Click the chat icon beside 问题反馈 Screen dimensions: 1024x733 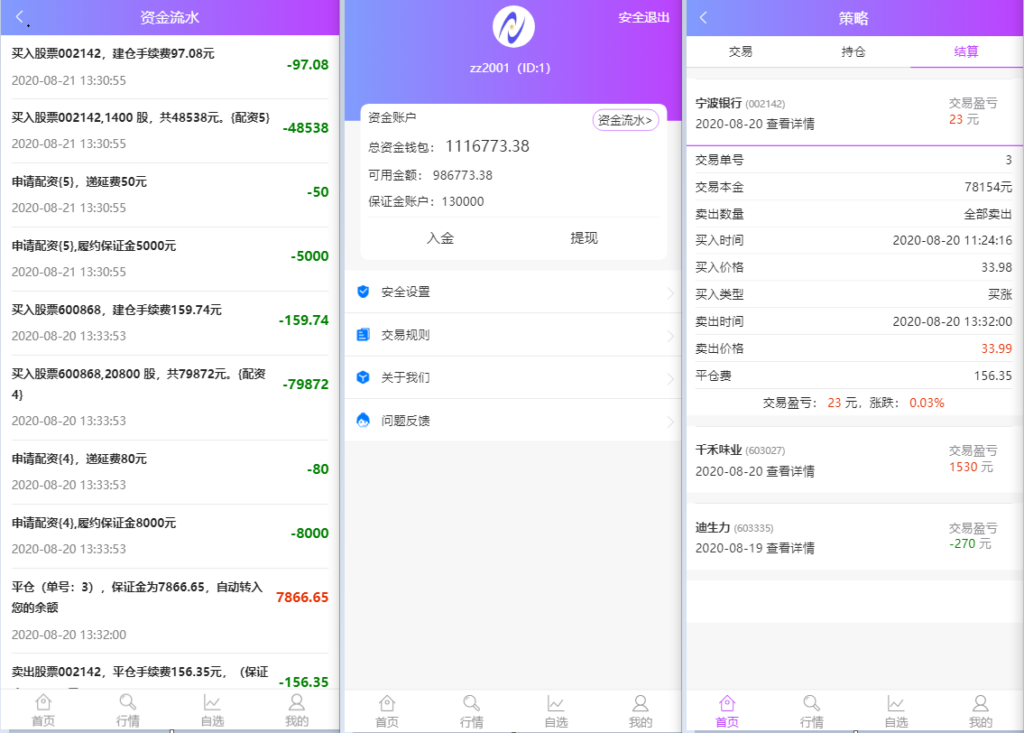point(363,420)
